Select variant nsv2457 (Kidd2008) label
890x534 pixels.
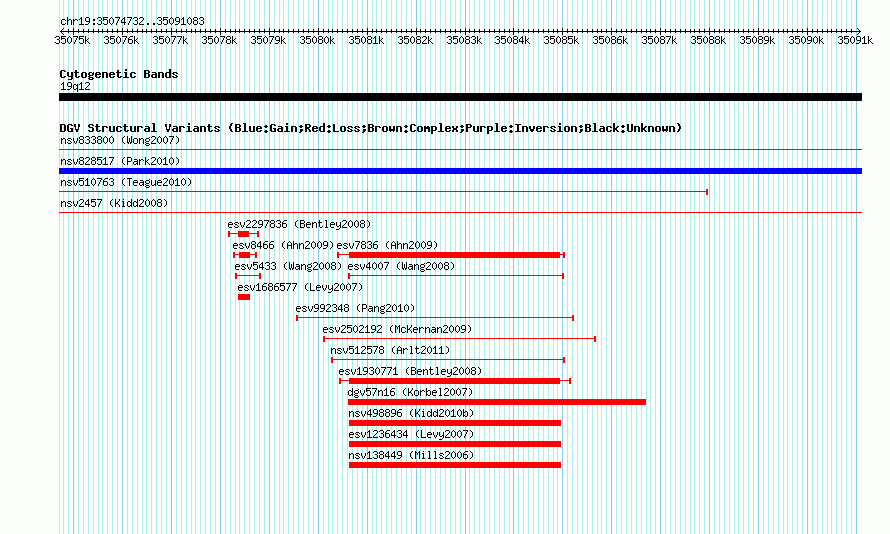tap(114, 203)
